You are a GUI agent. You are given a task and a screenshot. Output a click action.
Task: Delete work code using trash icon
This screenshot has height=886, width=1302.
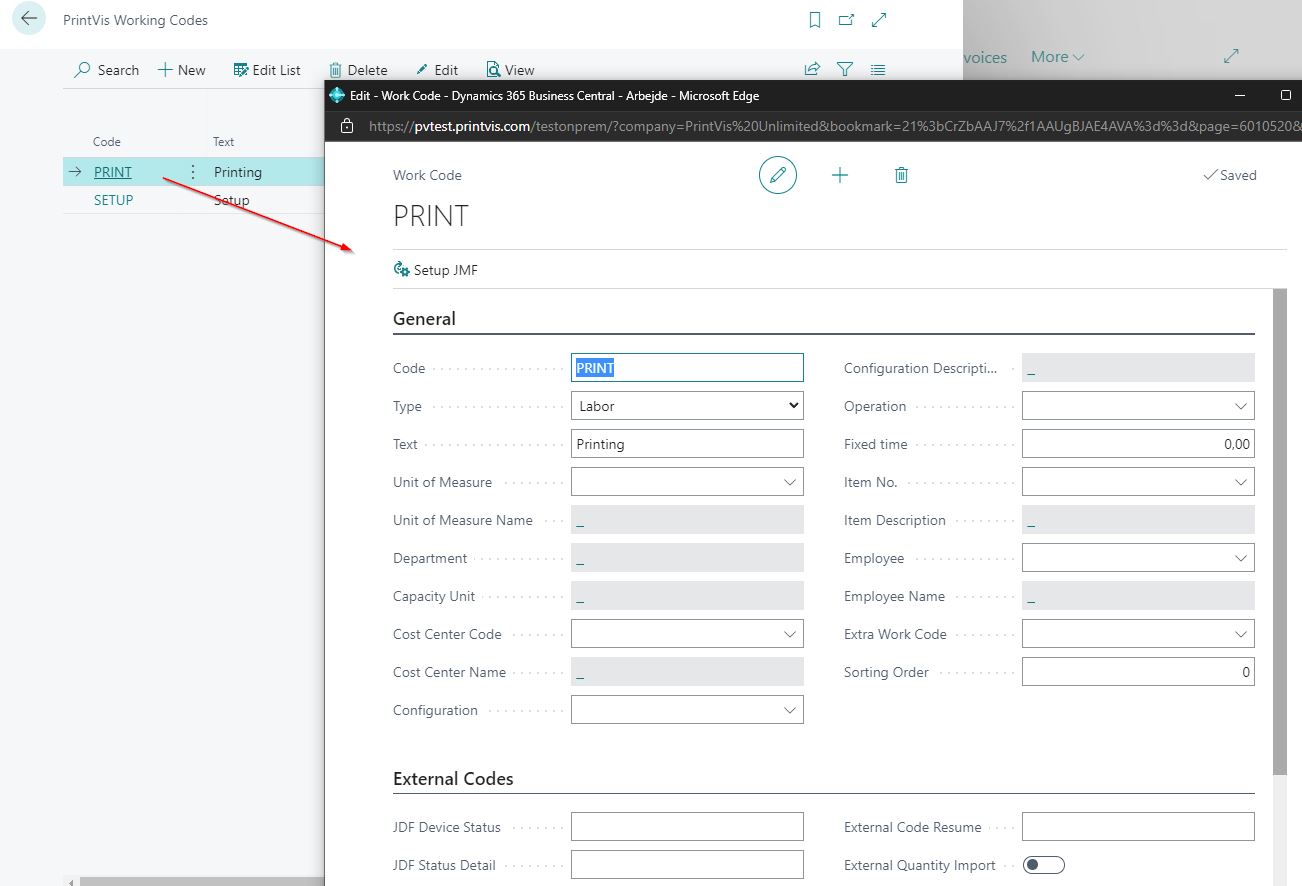(x=901, y=175)
